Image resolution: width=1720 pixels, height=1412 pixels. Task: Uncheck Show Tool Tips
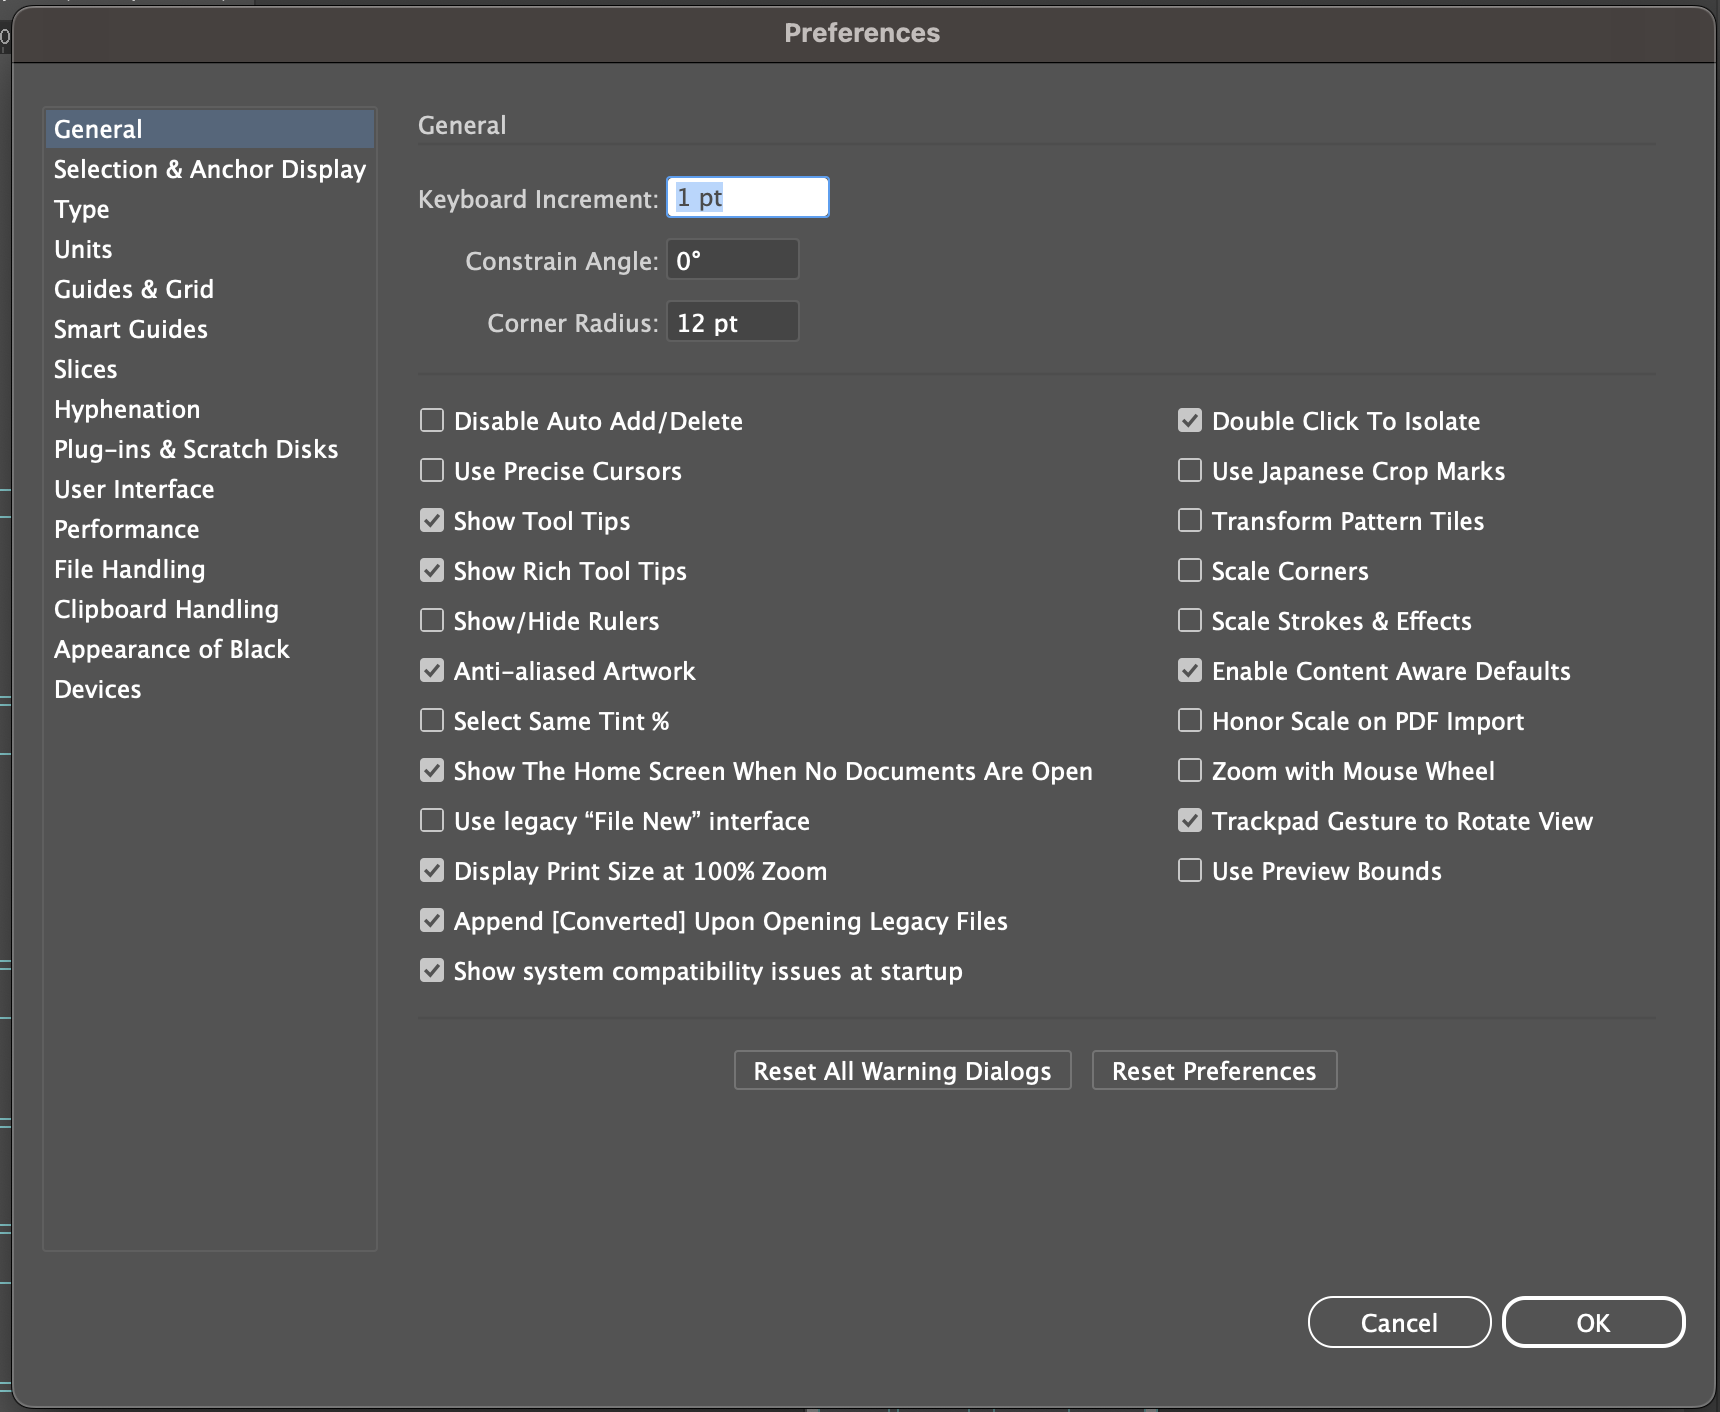(431, 520)
